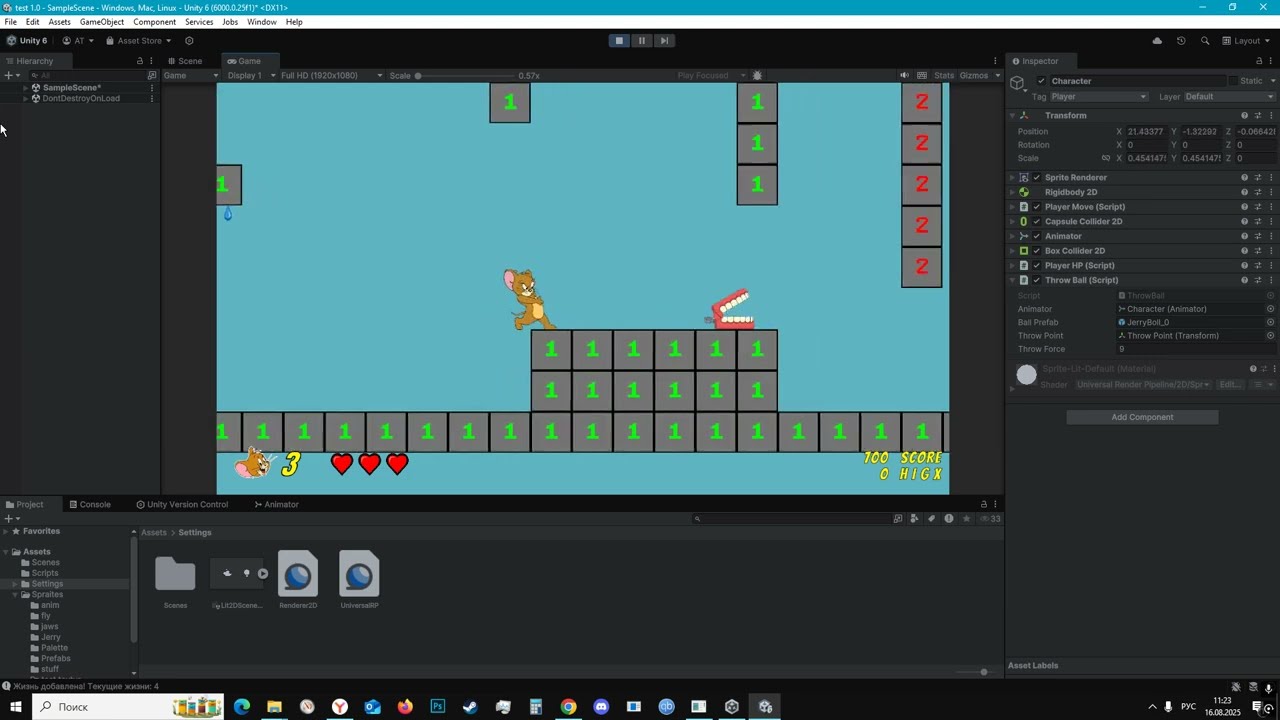Toggle the Scale constrain-proportions link icon

tap(1106, 158)
